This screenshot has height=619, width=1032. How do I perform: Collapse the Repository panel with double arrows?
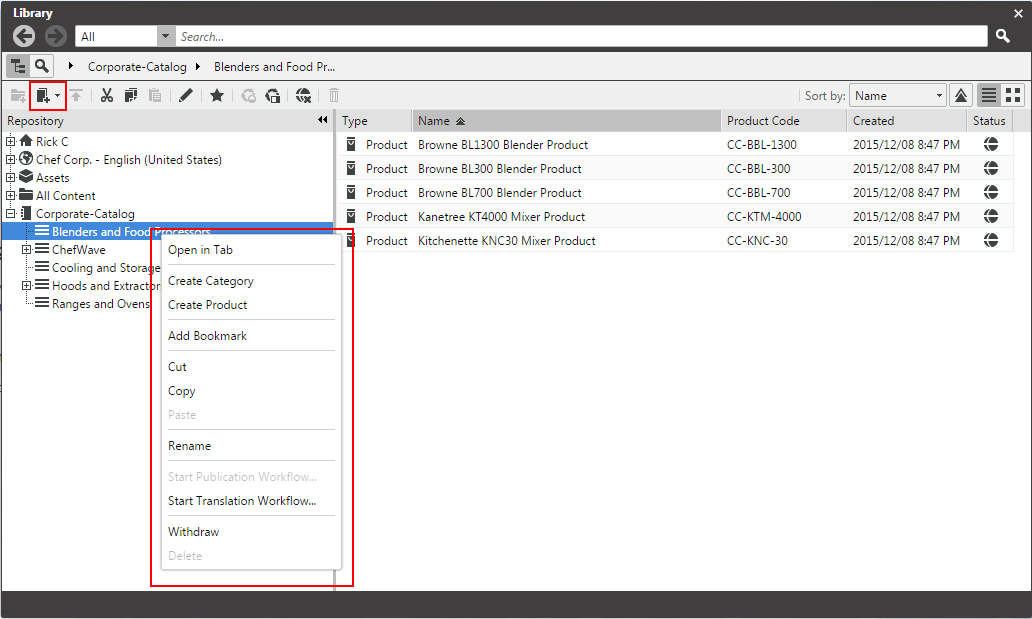[x=323, y=120]
